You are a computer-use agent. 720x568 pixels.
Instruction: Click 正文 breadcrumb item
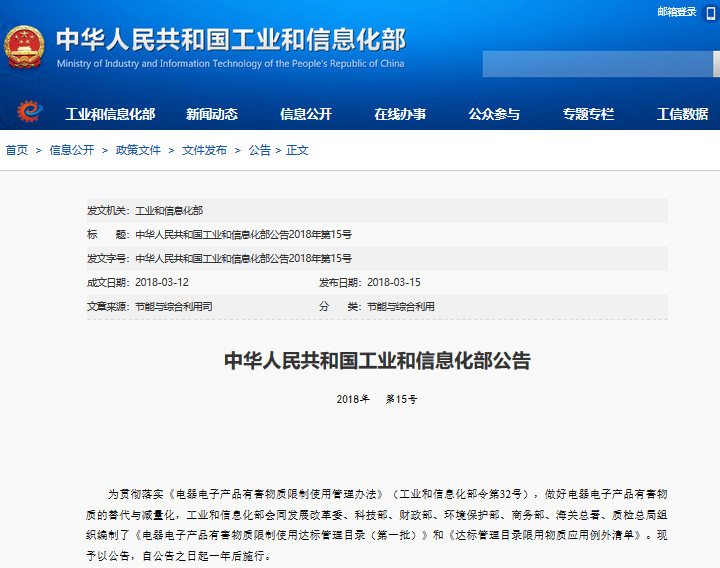coord(297,150)
